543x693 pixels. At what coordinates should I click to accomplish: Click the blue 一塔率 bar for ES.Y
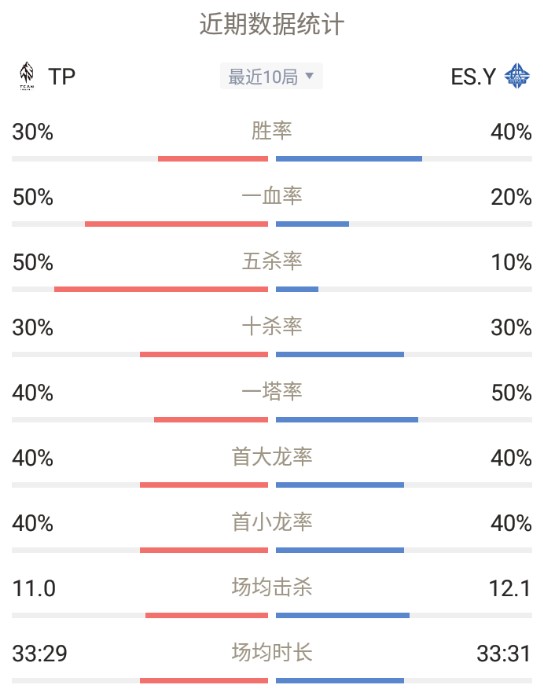(347, 420)
